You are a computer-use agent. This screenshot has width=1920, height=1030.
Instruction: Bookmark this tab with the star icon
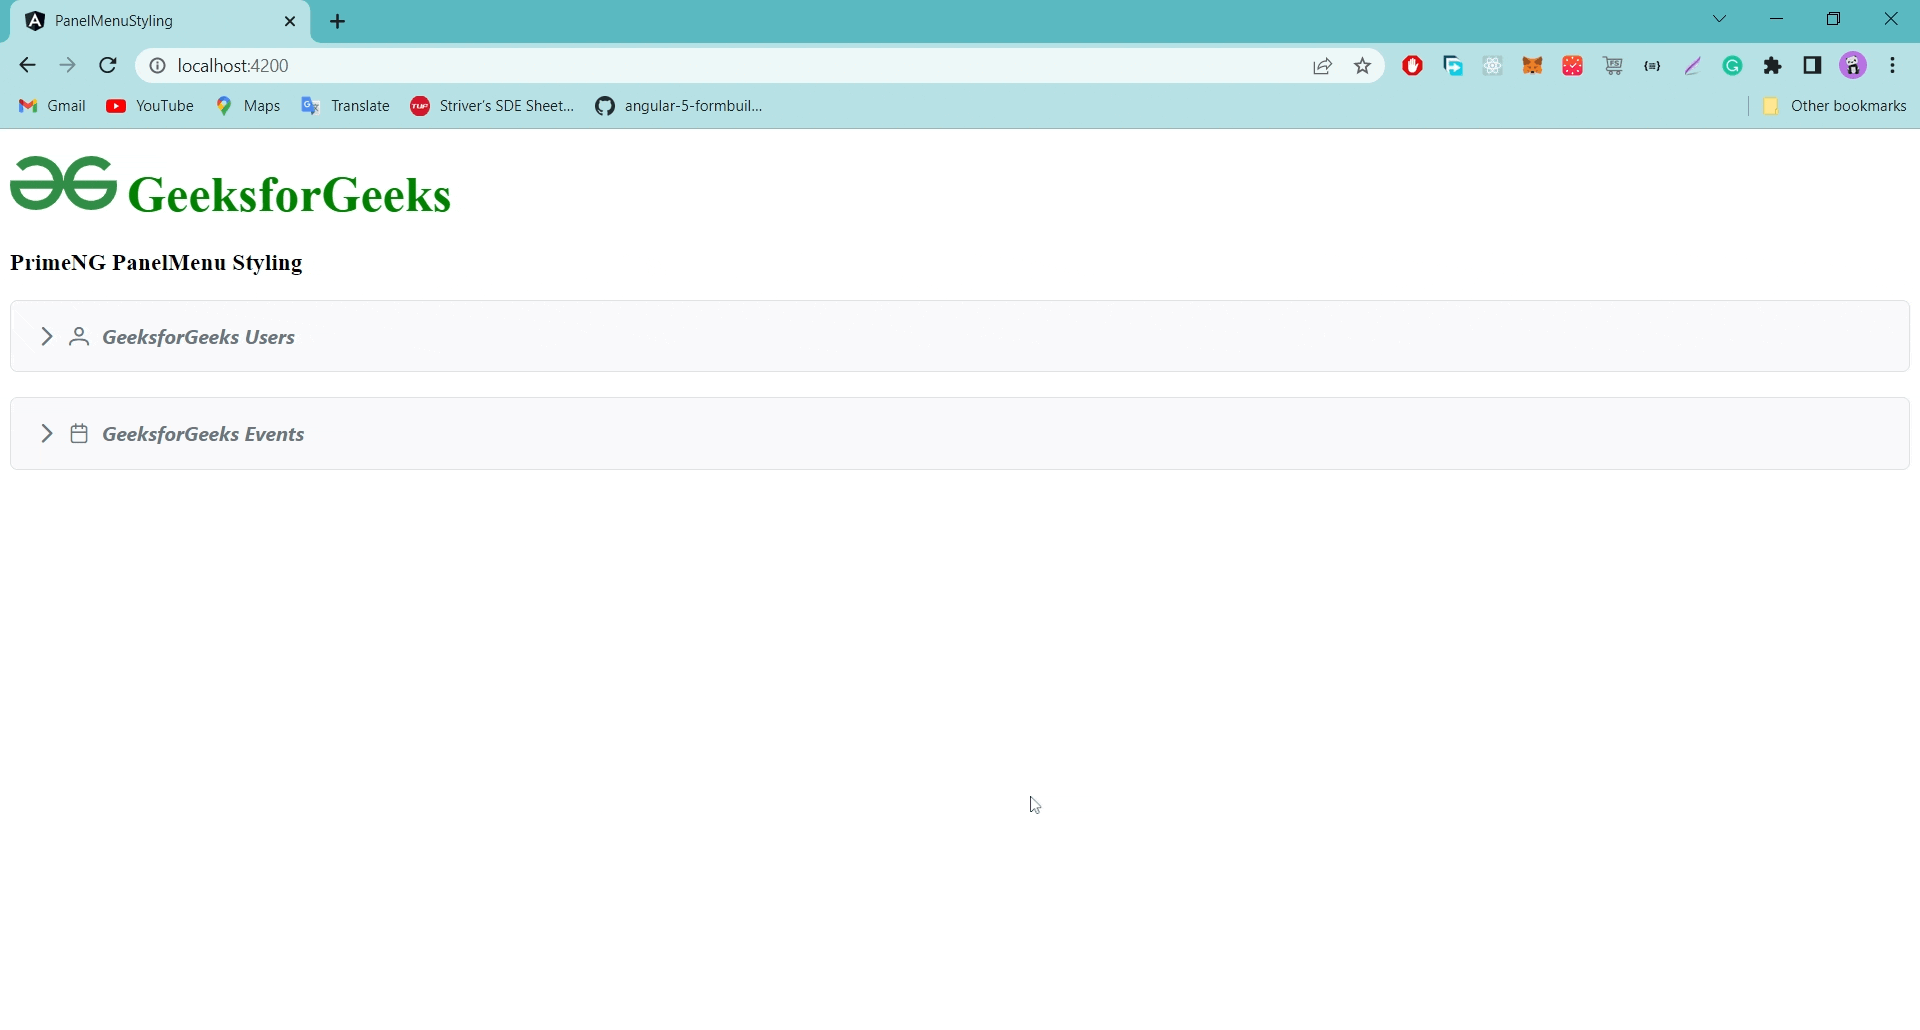tap(1363, 66)
